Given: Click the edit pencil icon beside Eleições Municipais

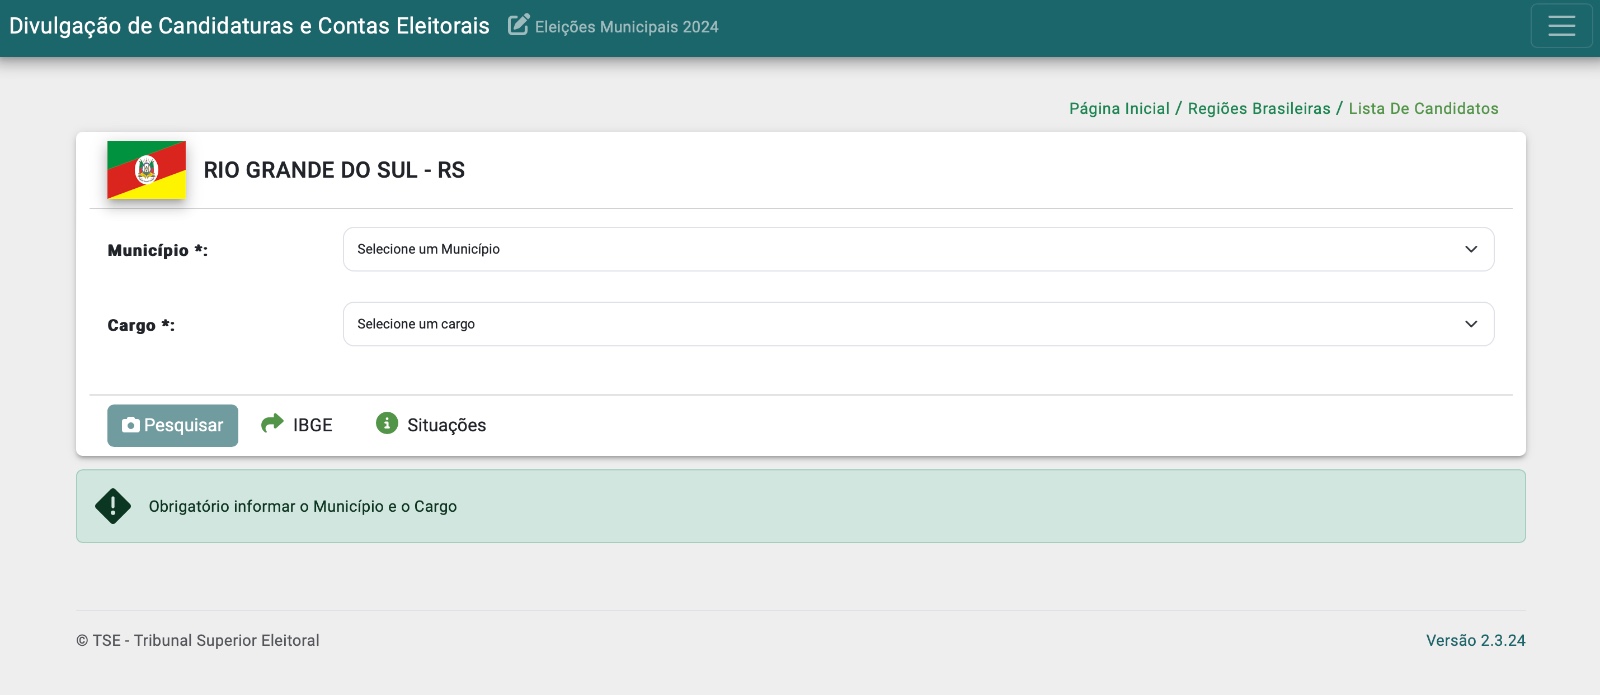Looking at the screenshot, I should (518, 25).
